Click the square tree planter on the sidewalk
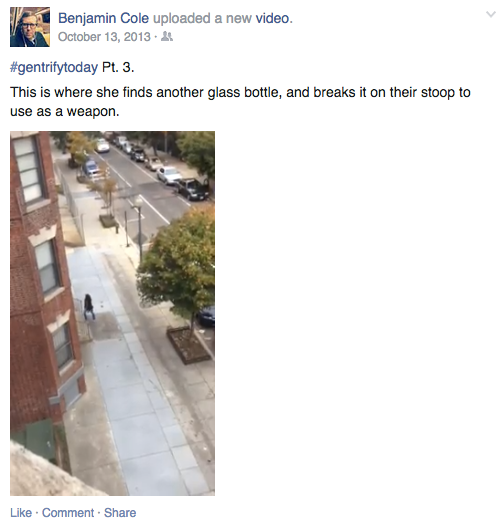Image resolution: width=501 pixels, height=529 pixels. pyautogui.click(x=189, y=345)
